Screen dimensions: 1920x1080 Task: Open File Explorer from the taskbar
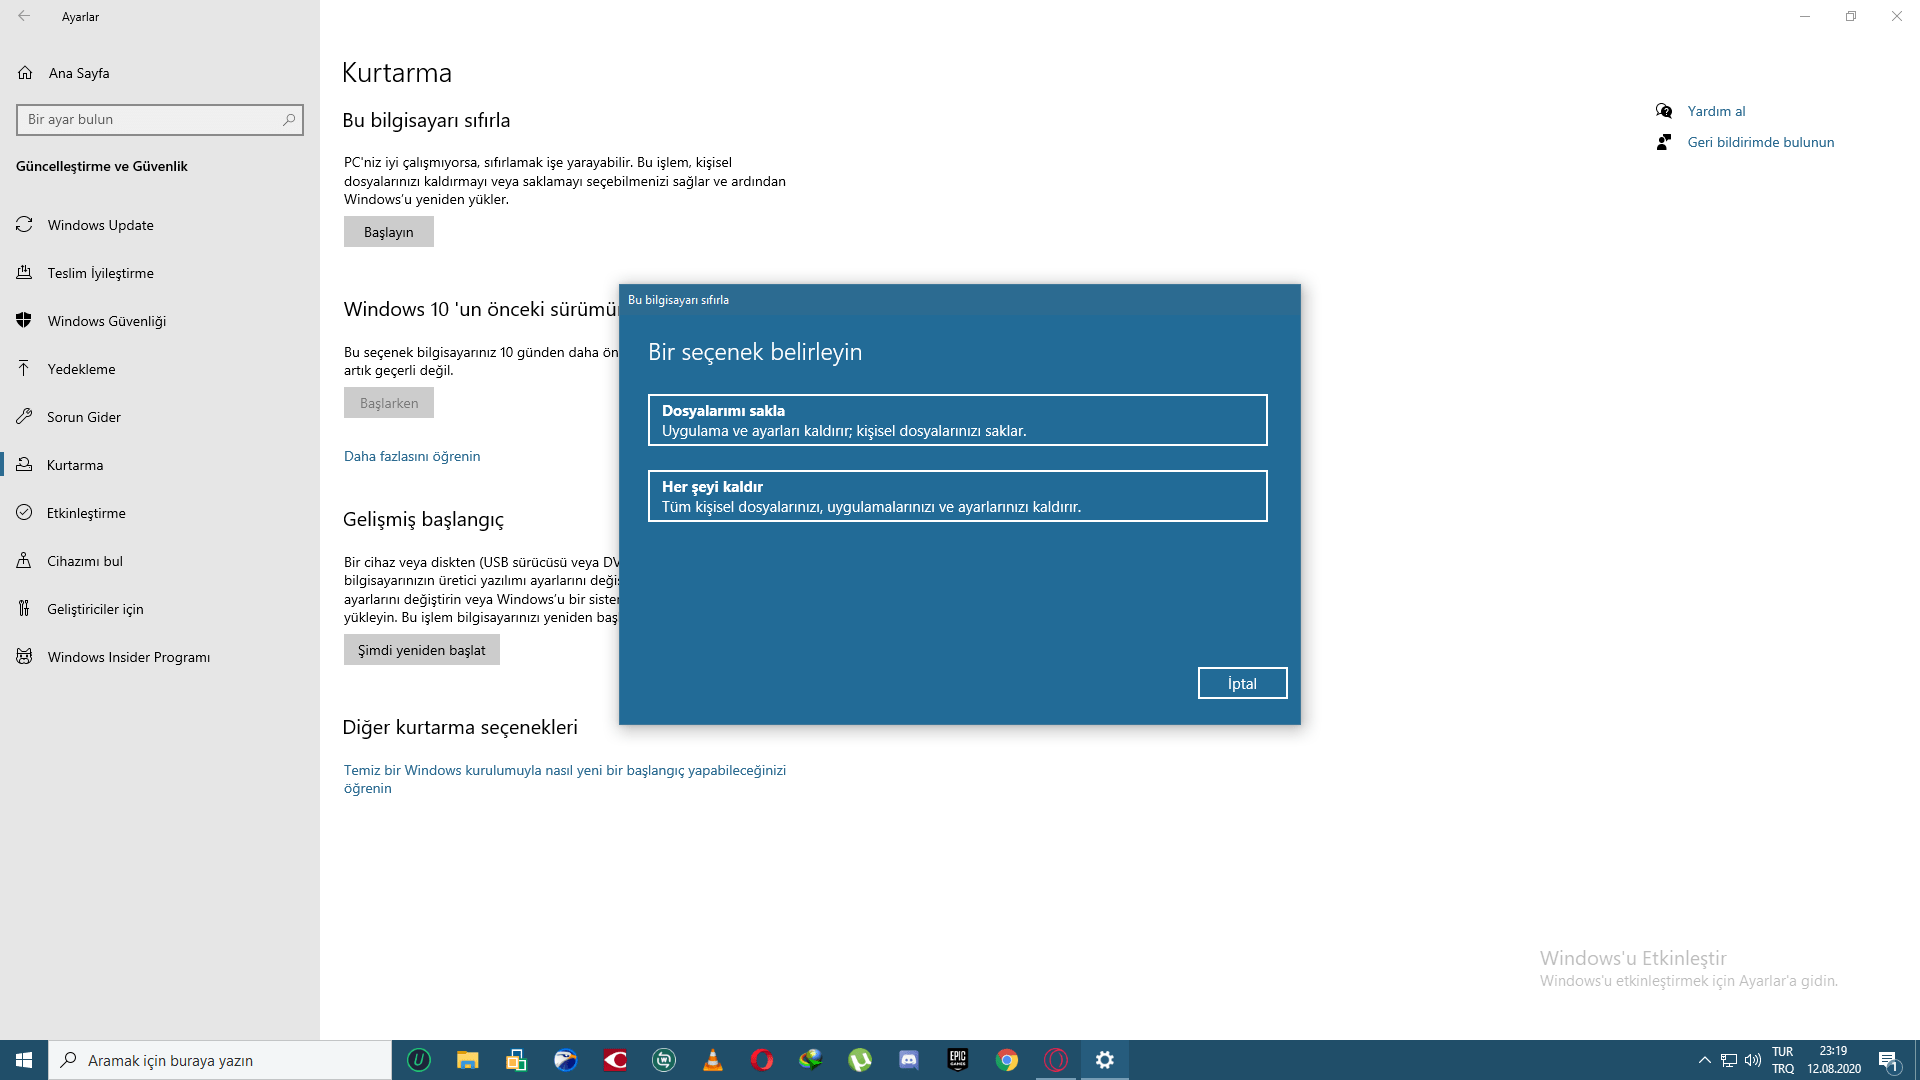click(x=466, y=1059)
